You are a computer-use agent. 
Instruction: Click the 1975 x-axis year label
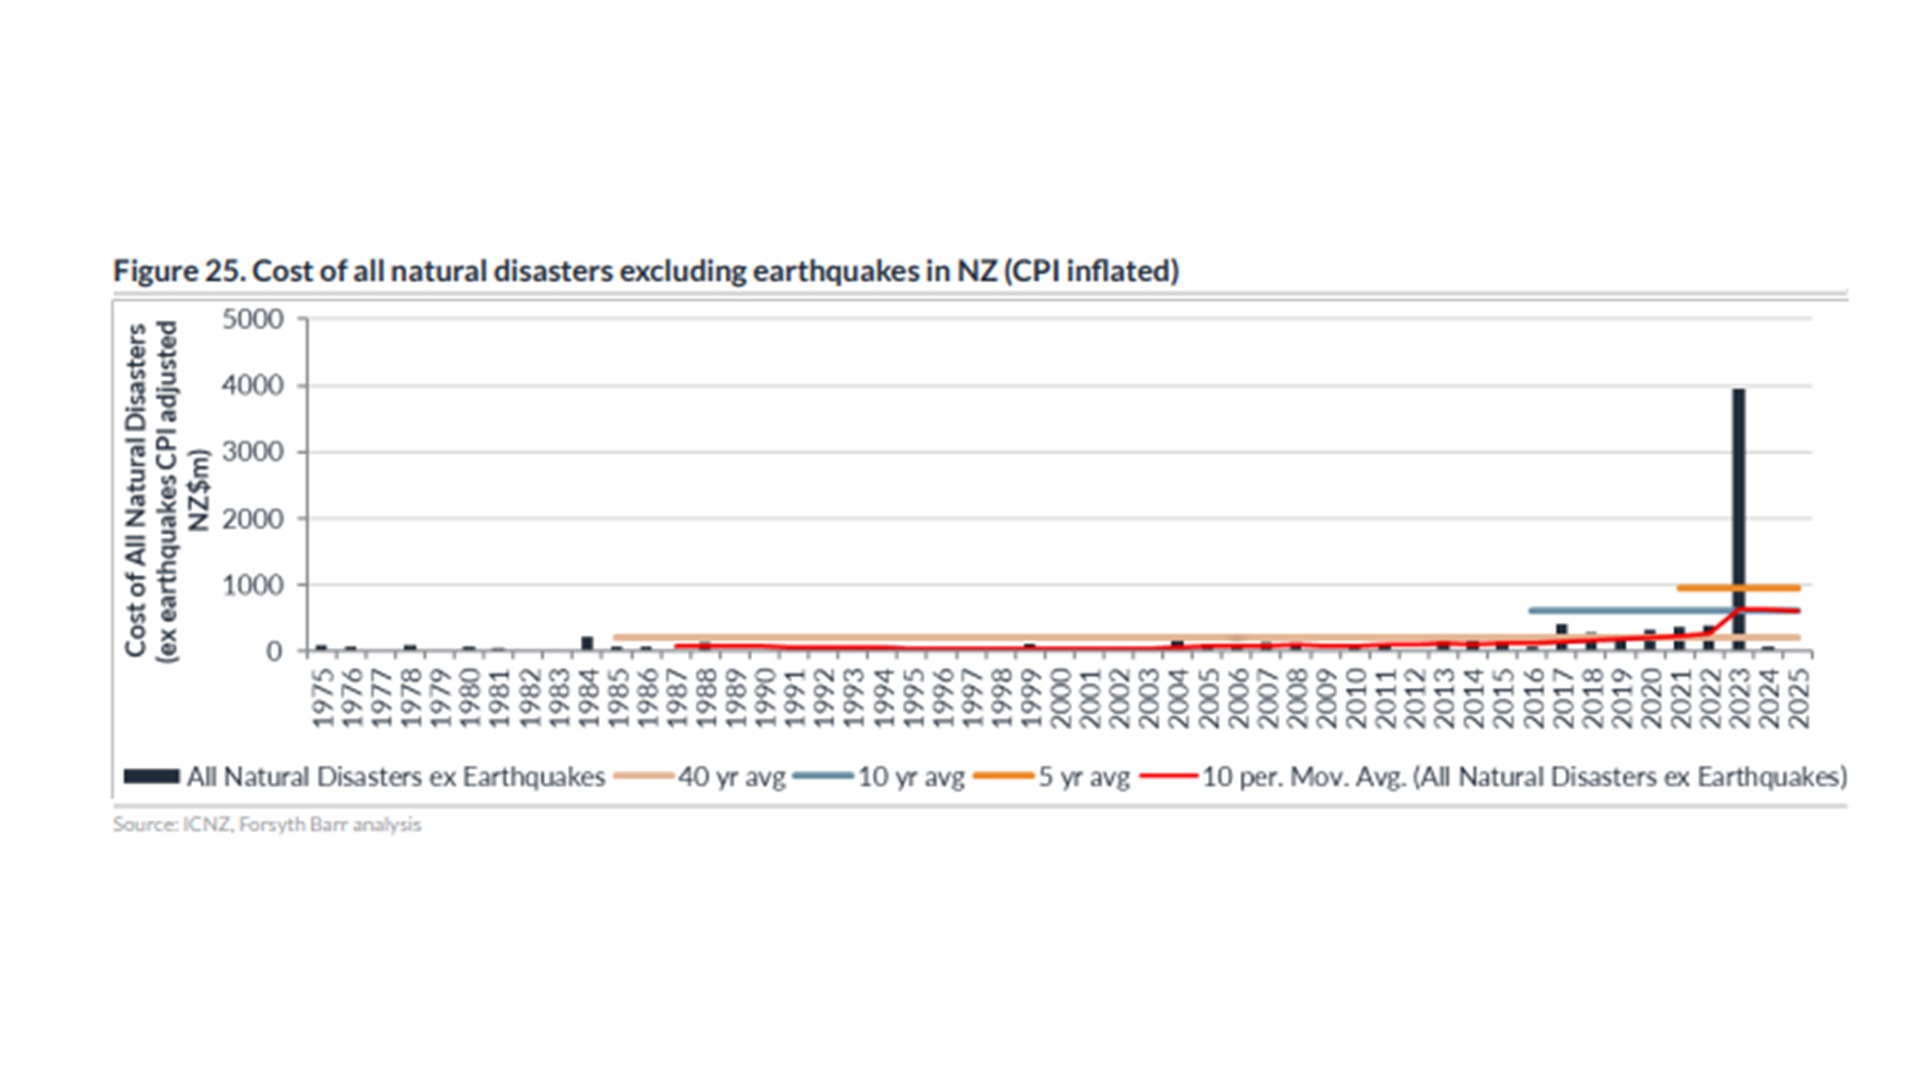322,697
